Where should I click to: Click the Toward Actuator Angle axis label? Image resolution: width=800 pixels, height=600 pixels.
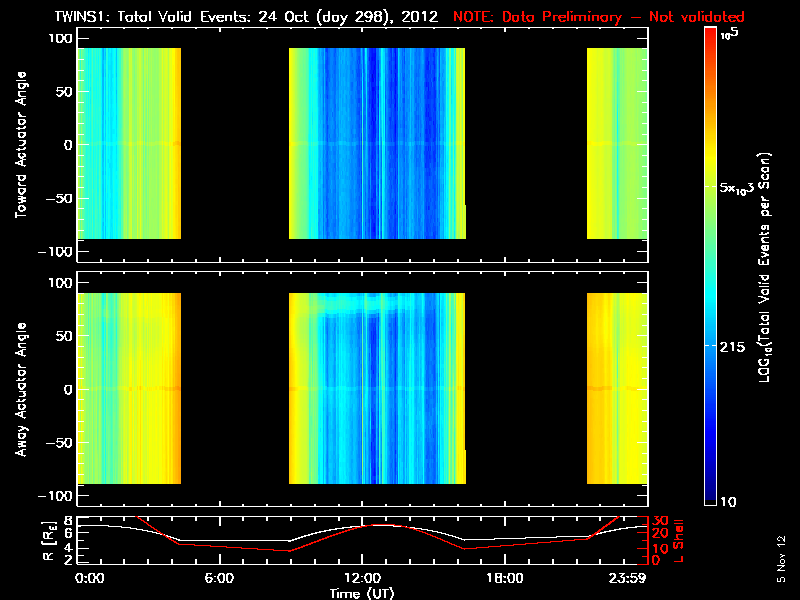(x=21, y=145)
